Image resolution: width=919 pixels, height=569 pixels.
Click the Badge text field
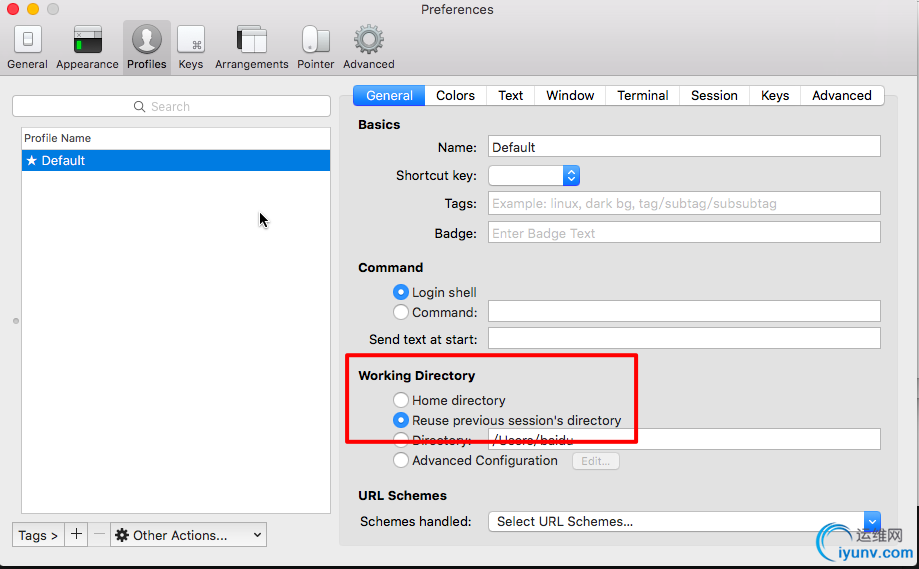coord(684,233)
